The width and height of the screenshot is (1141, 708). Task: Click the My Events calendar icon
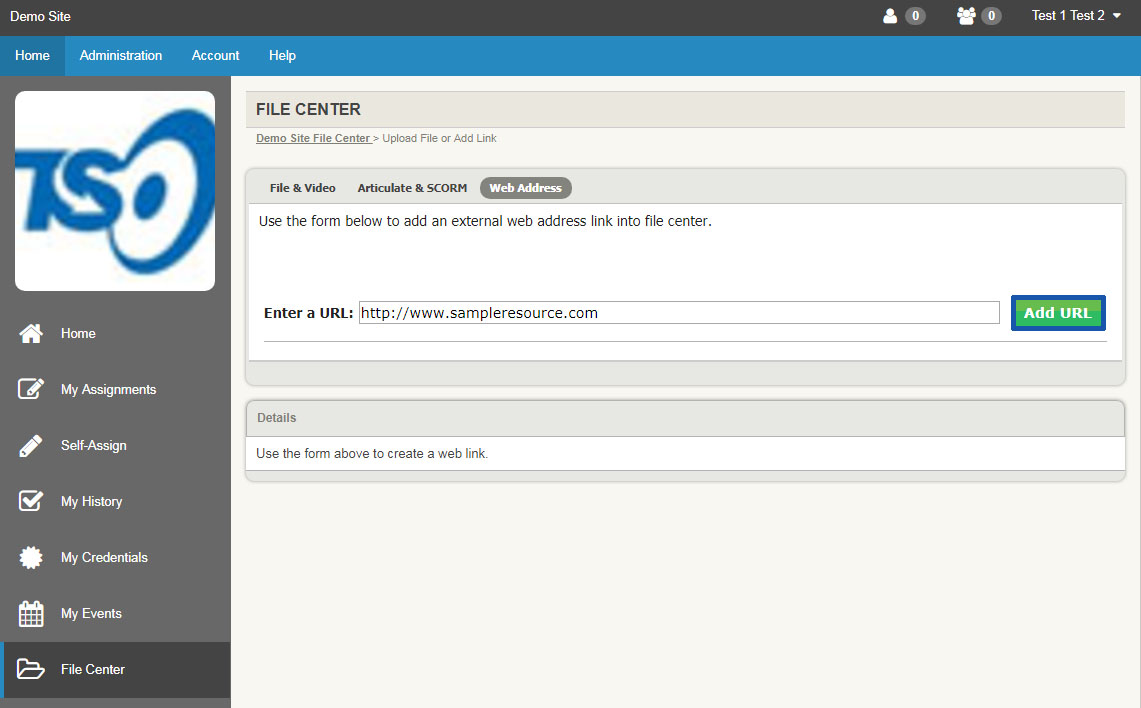[x=31, y=614]
